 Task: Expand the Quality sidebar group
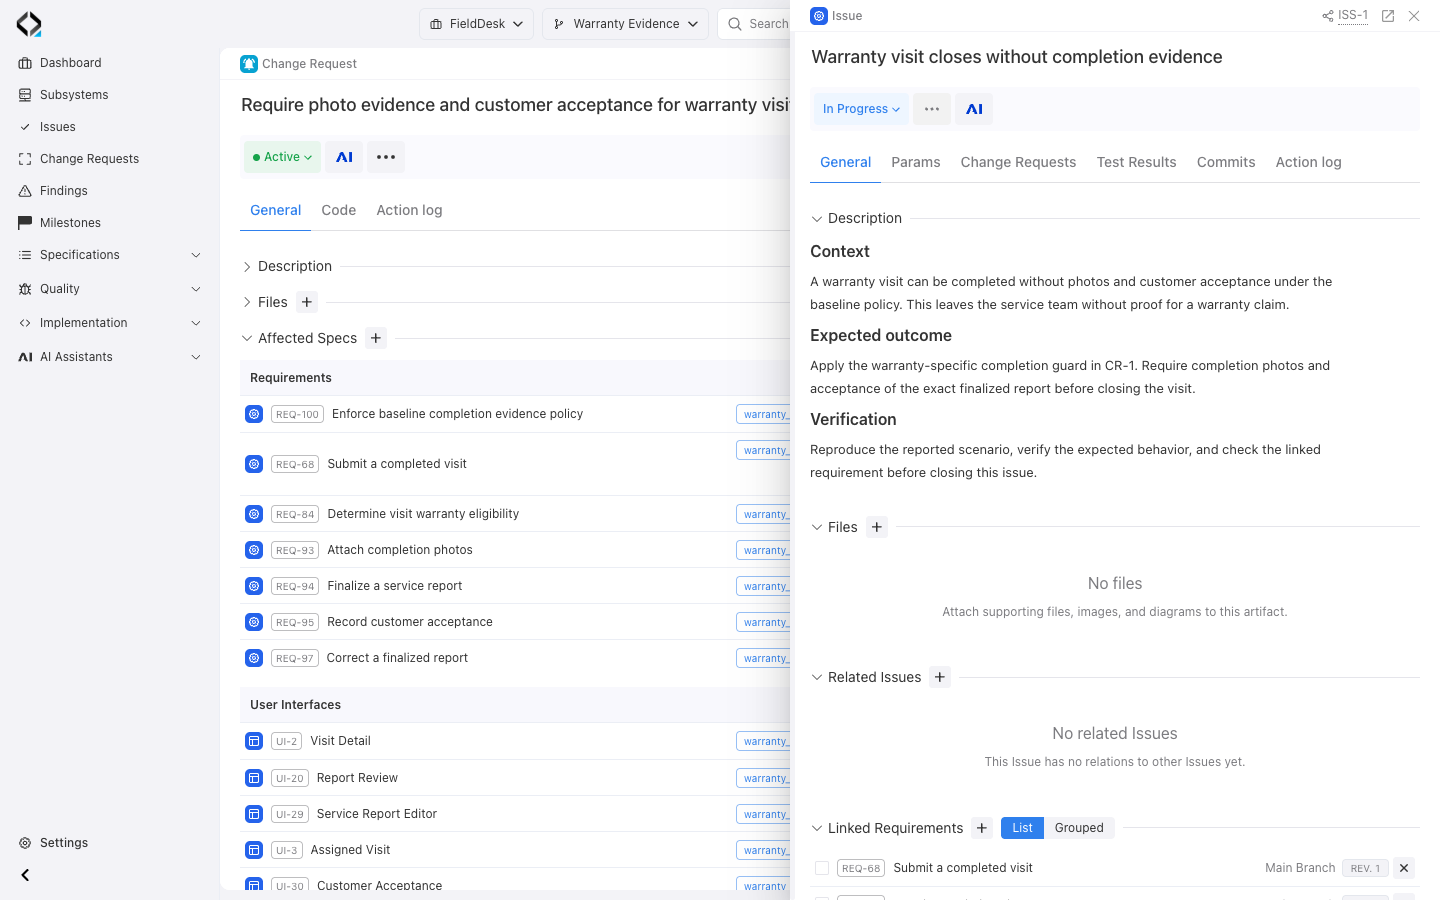[x=110, y=289]
